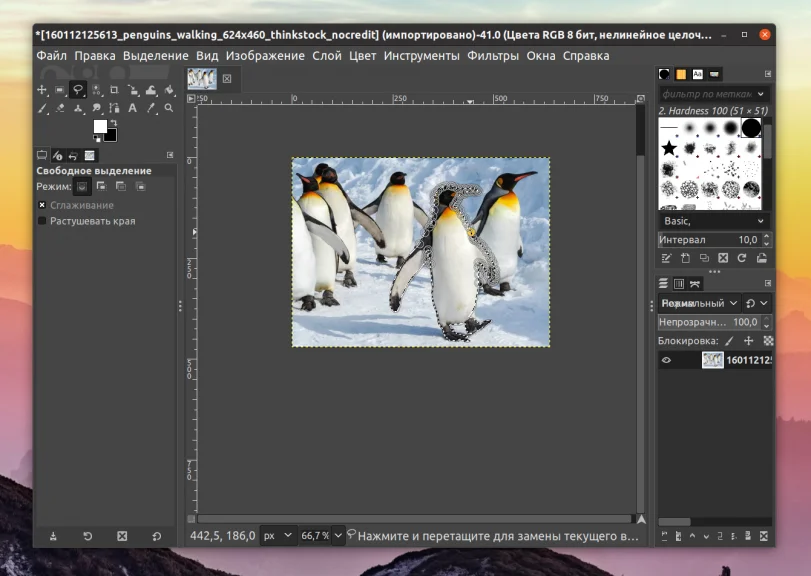Screen dimensions: 811x576
Task: Select the Zoom tool
Action: (x=168, y=107)
